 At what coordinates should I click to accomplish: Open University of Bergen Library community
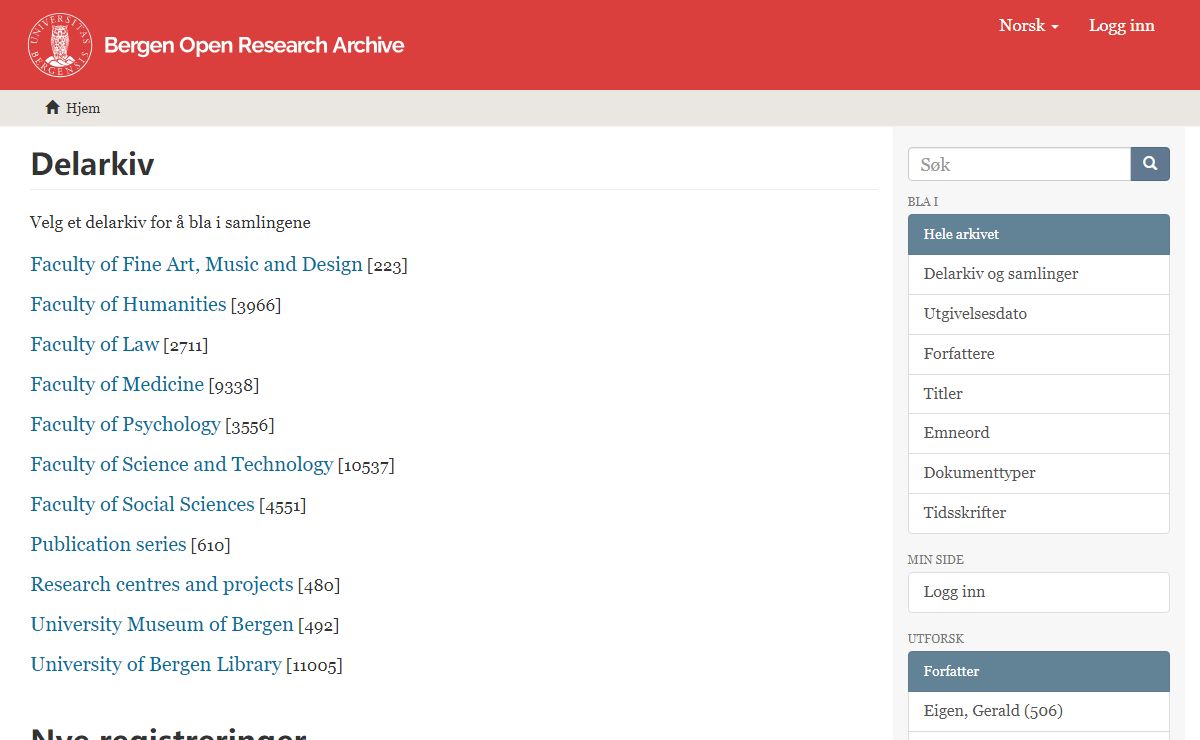pyautogui.click(x=156, y=664)
